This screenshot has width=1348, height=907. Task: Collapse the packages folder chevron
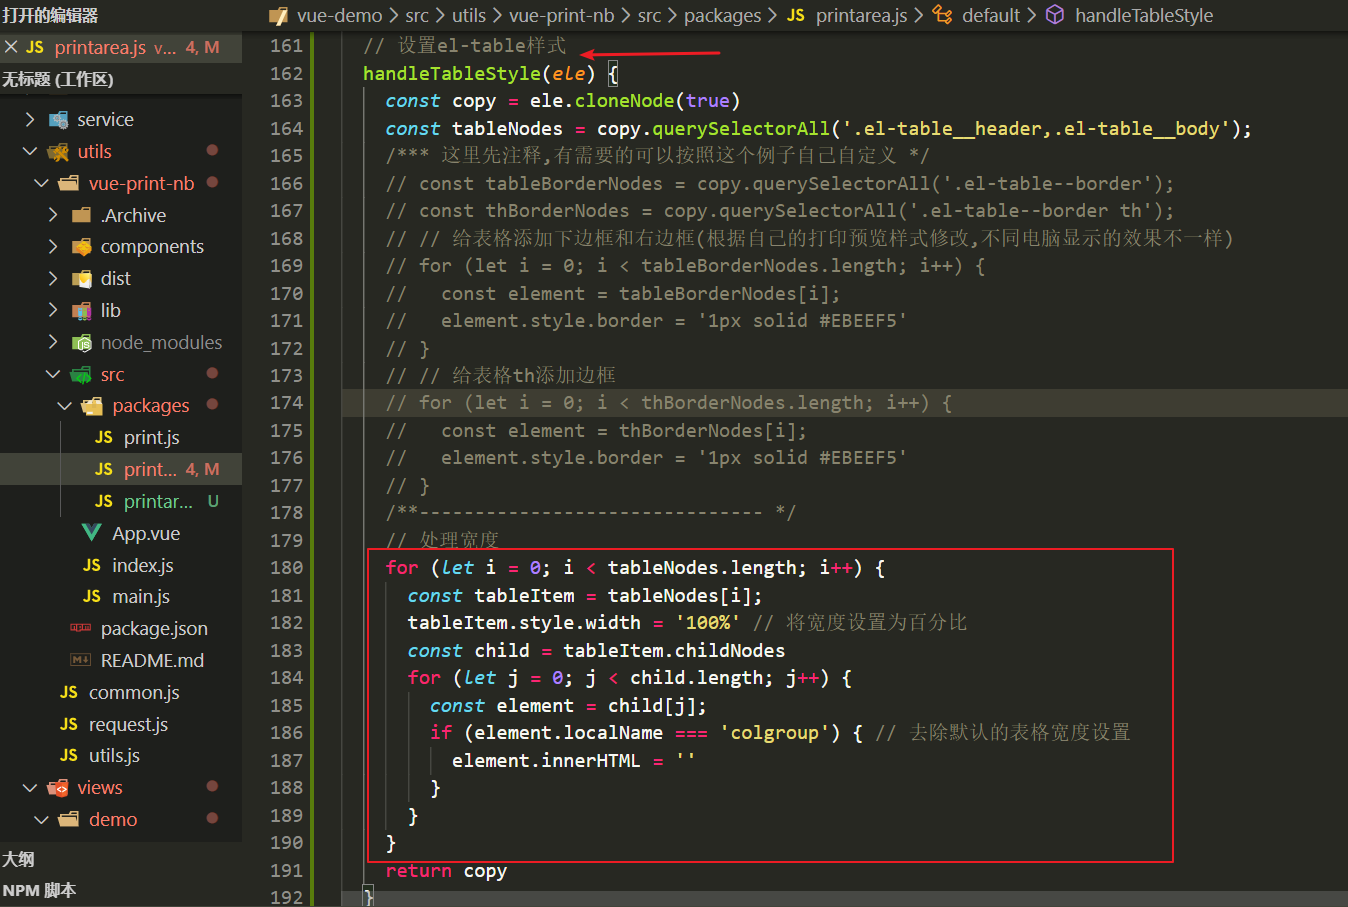point(65,405)
